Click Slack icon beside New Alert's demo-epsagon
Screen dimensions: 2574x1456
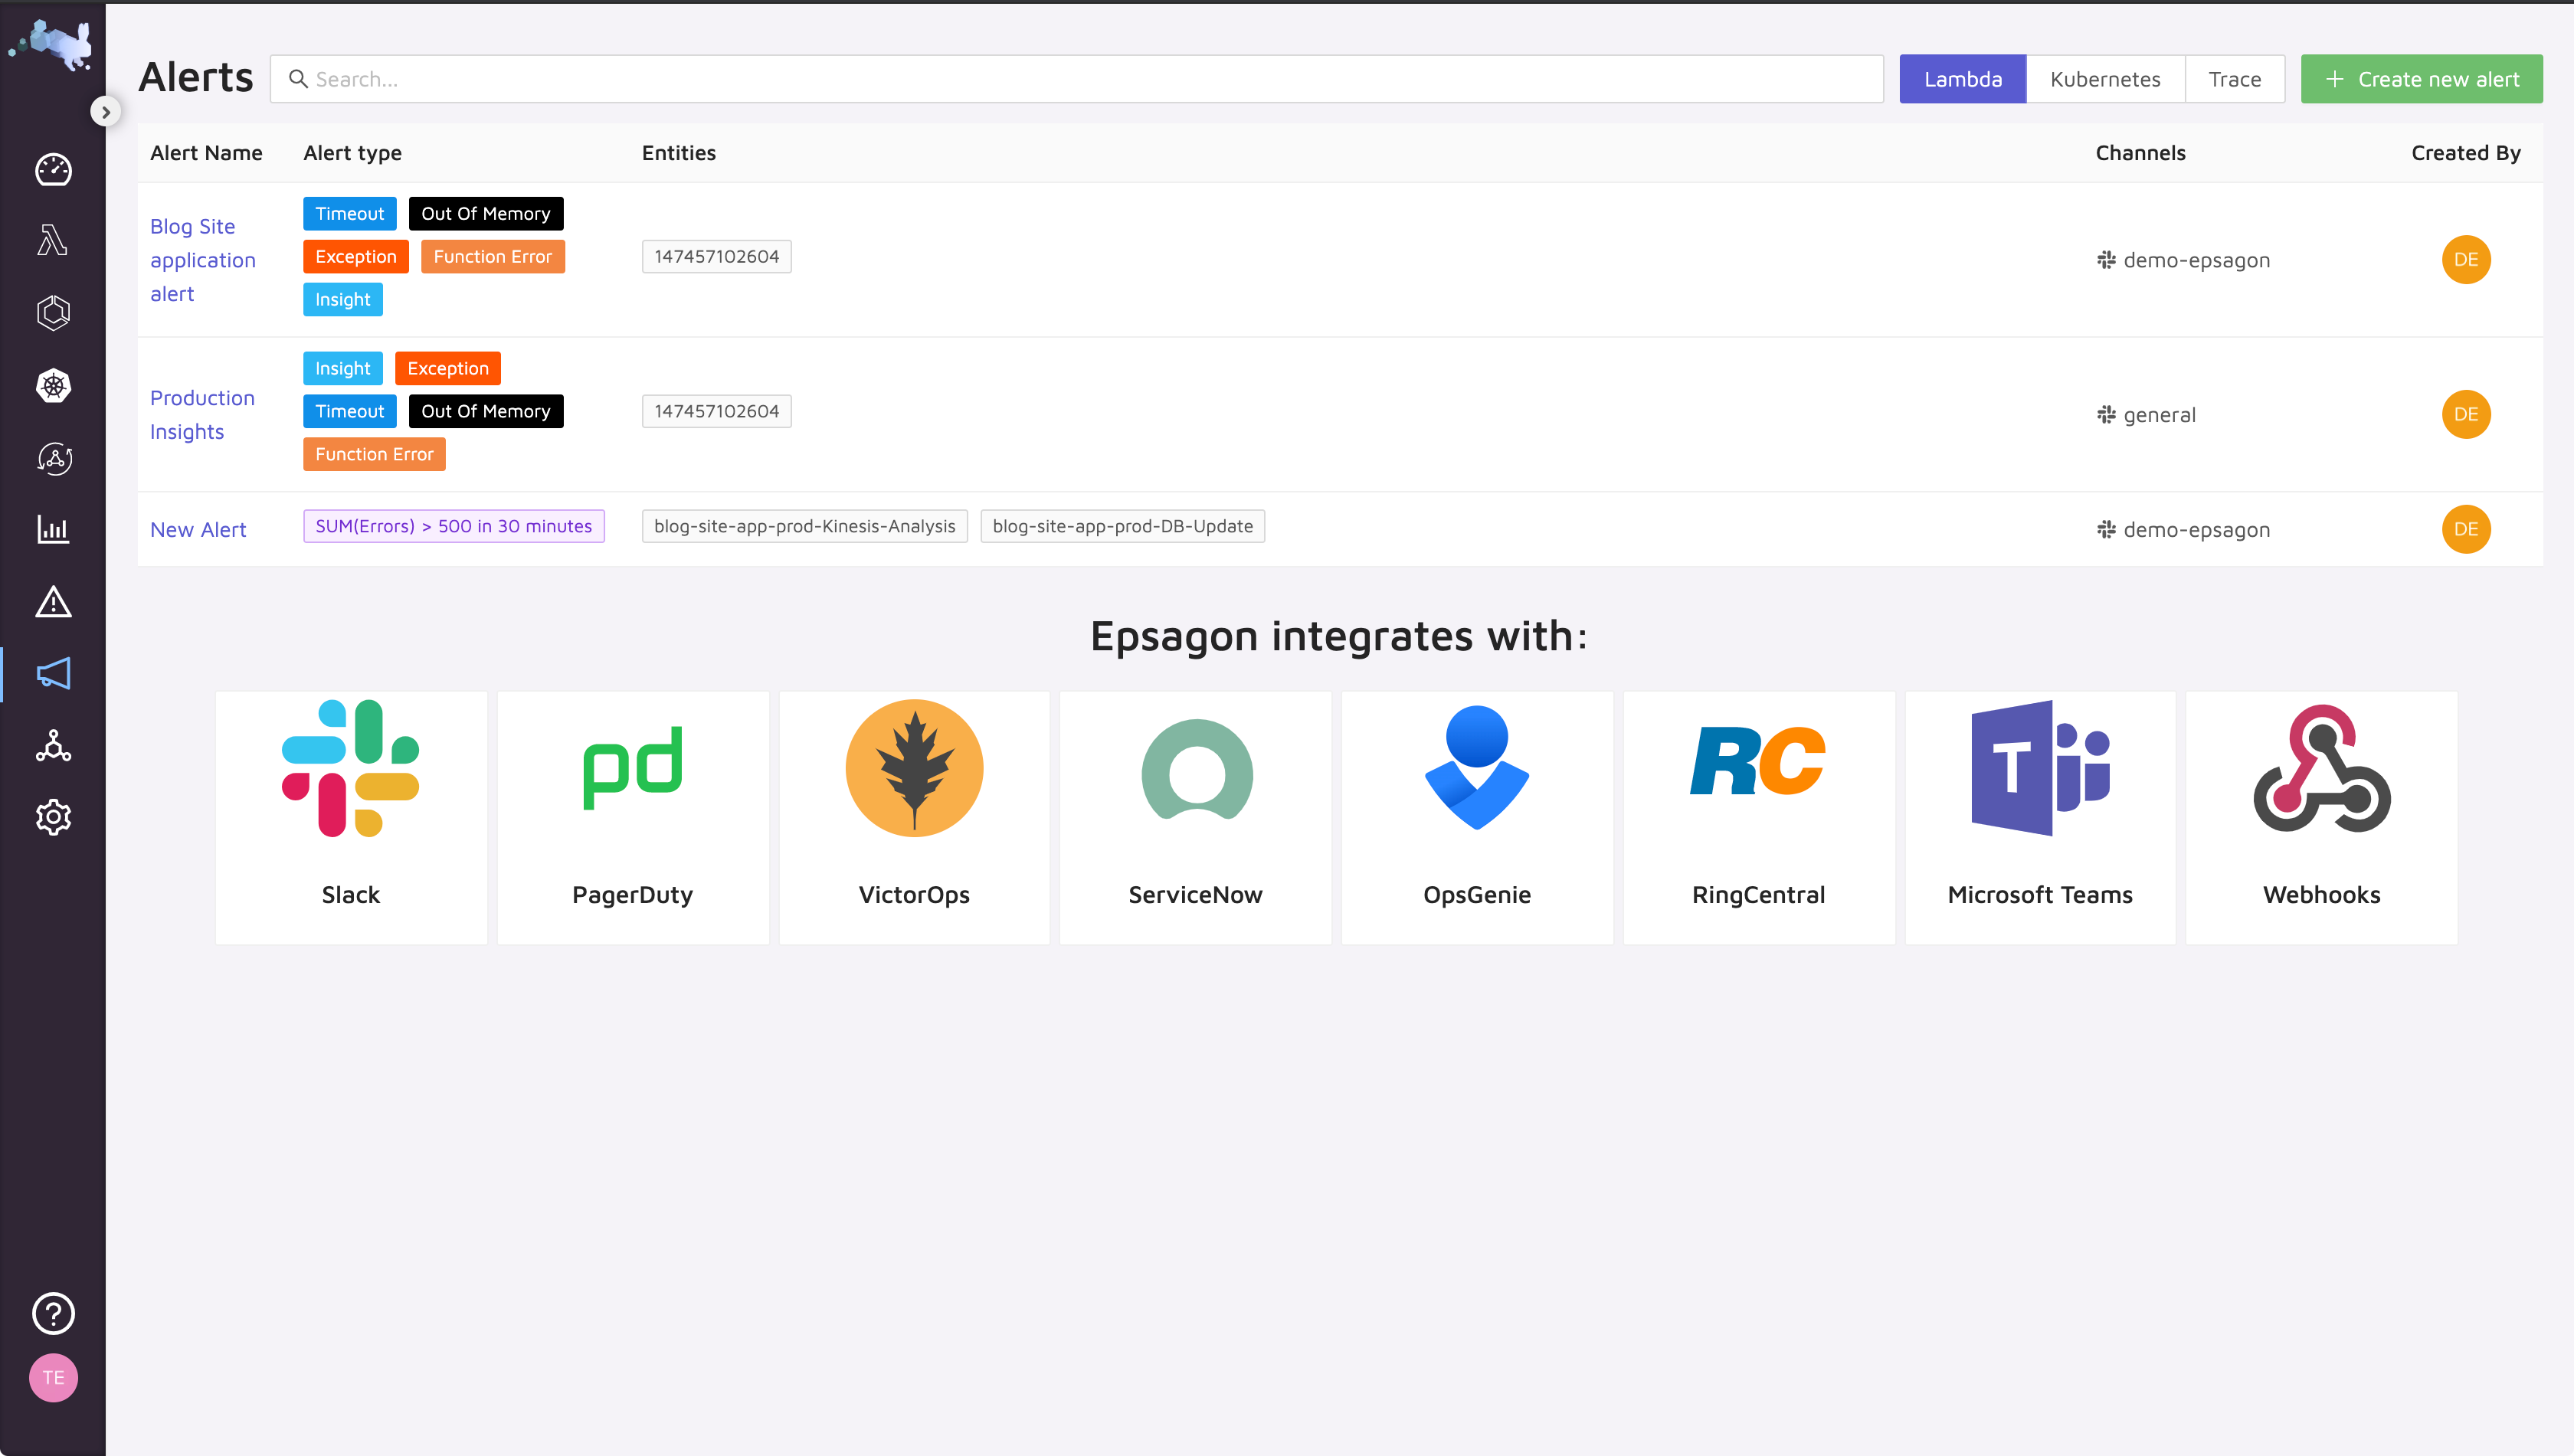point(2106,530)
